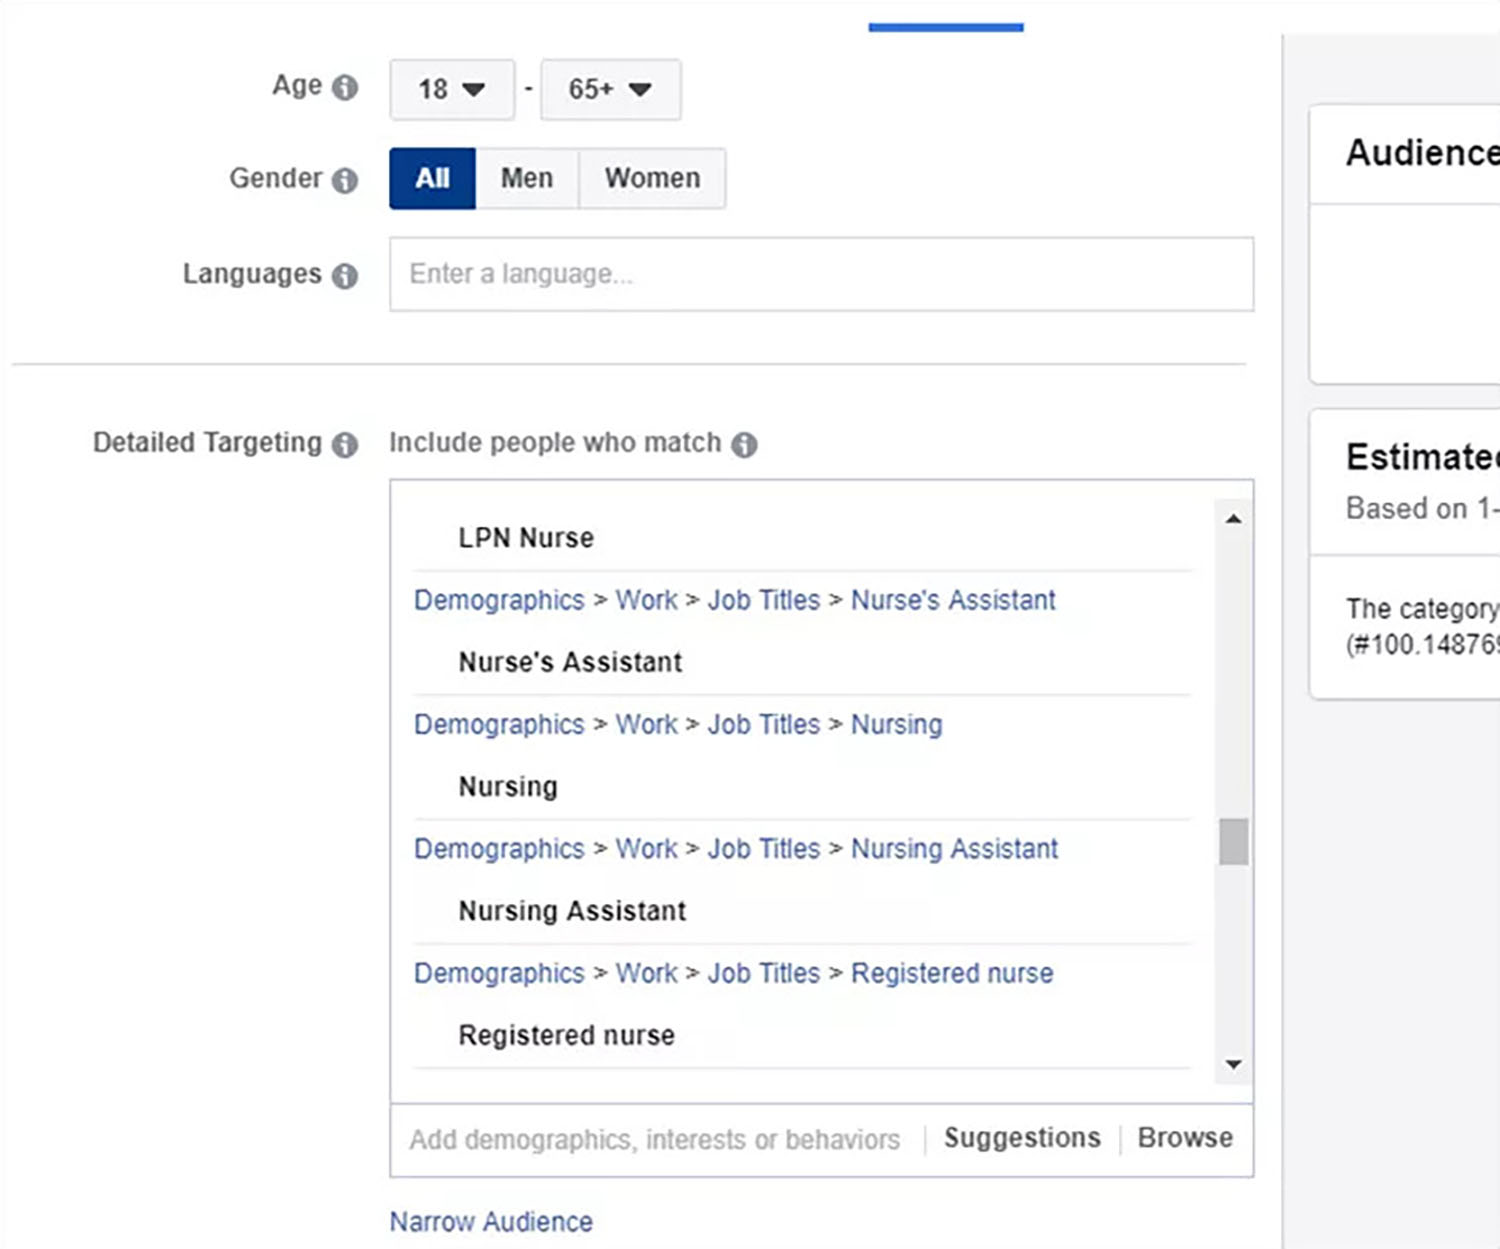Click the scrollbar down arrow in the targeting list
The width and height of the screenshot is (1500, 1249).
coord(1233,1064)
